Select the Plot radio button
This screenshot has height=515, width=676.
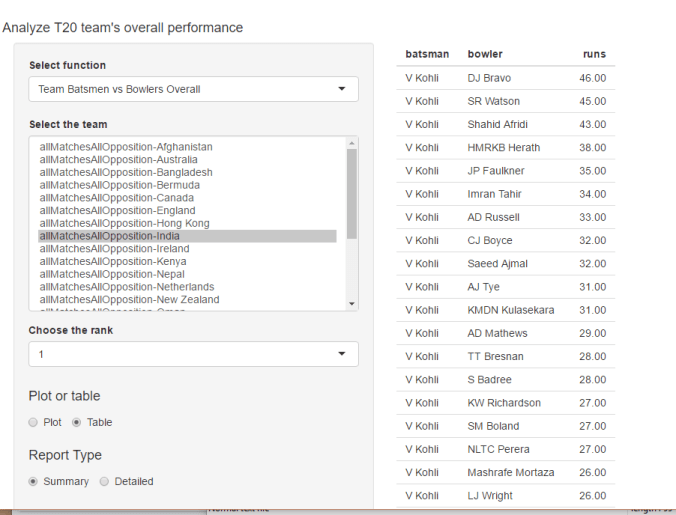click(34, 422)
